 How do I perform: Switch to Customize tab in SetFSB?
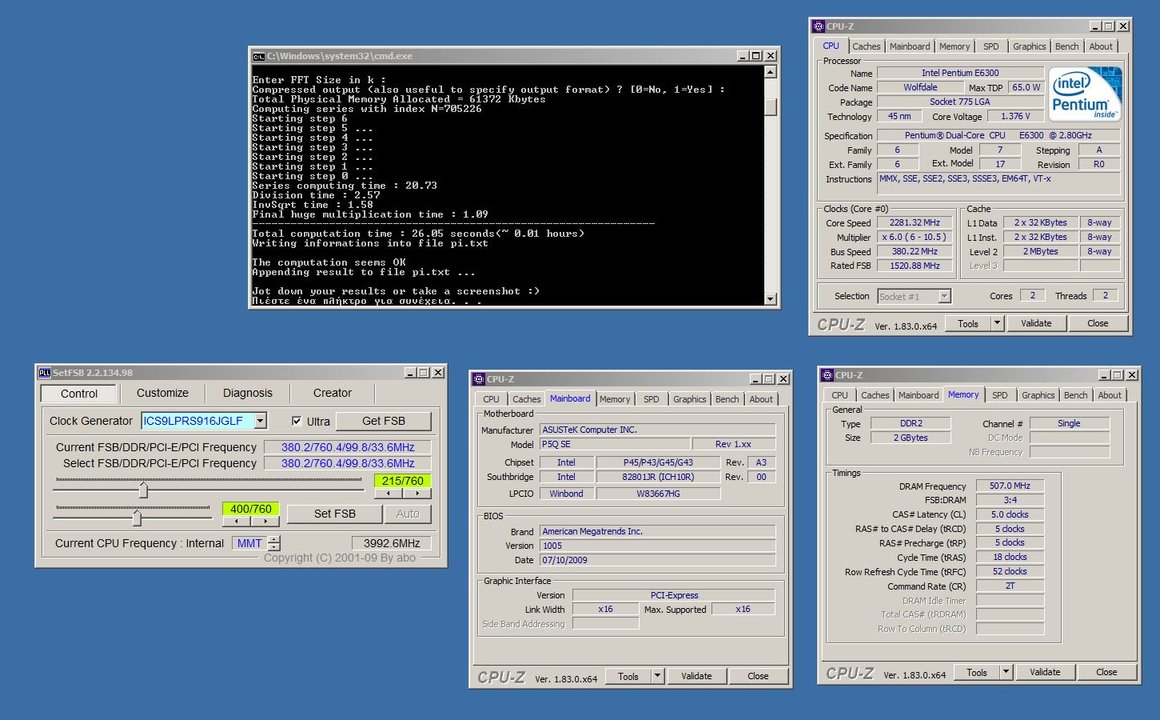162,393
